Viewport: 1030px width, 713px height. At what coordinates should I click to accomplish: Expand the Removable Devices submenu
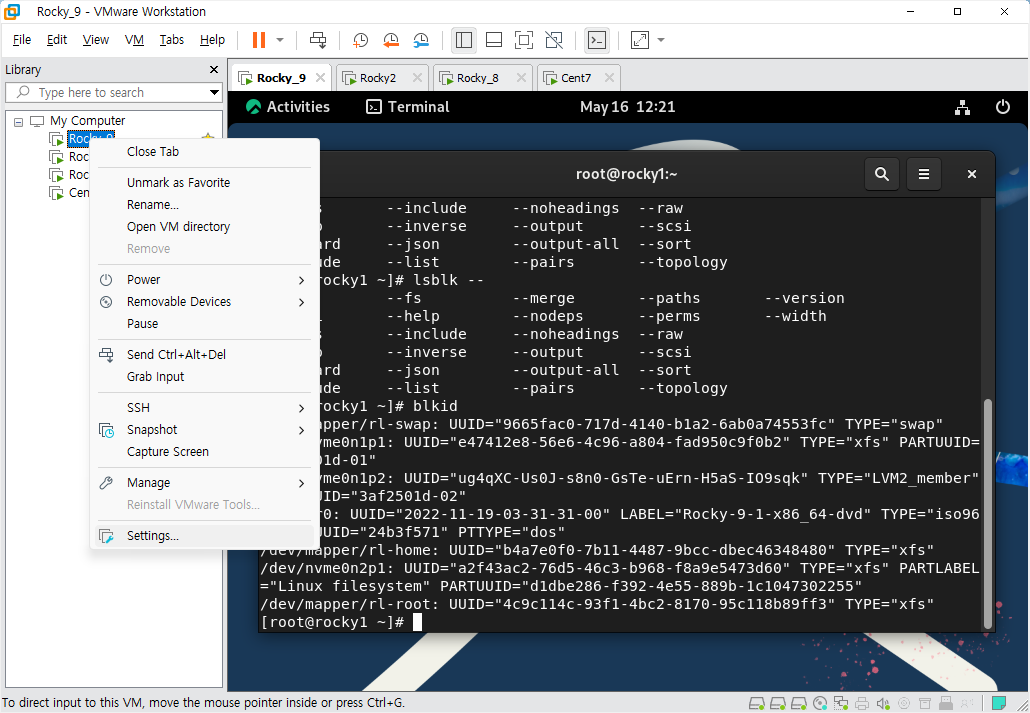tap(204, 302)
